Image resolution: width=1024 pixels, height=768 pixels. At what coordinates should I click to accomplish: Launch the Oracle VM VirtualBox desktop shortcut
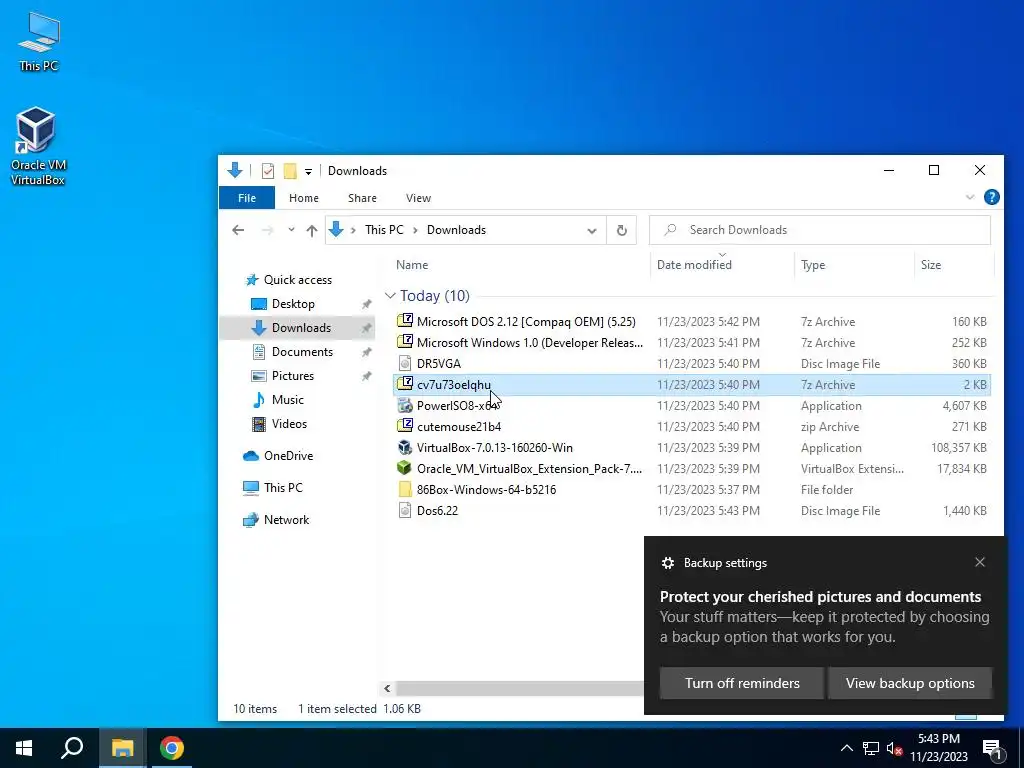coord(37,146)
